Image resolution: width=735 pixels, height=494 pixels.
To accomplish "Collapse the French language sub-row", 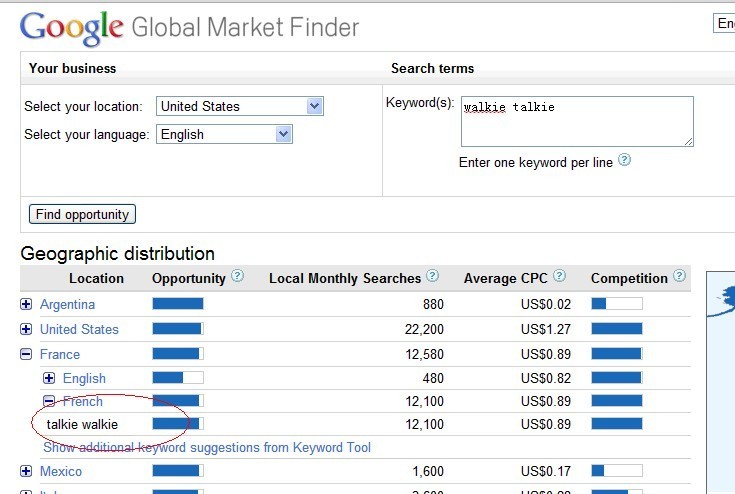I will tap(49, 401).
